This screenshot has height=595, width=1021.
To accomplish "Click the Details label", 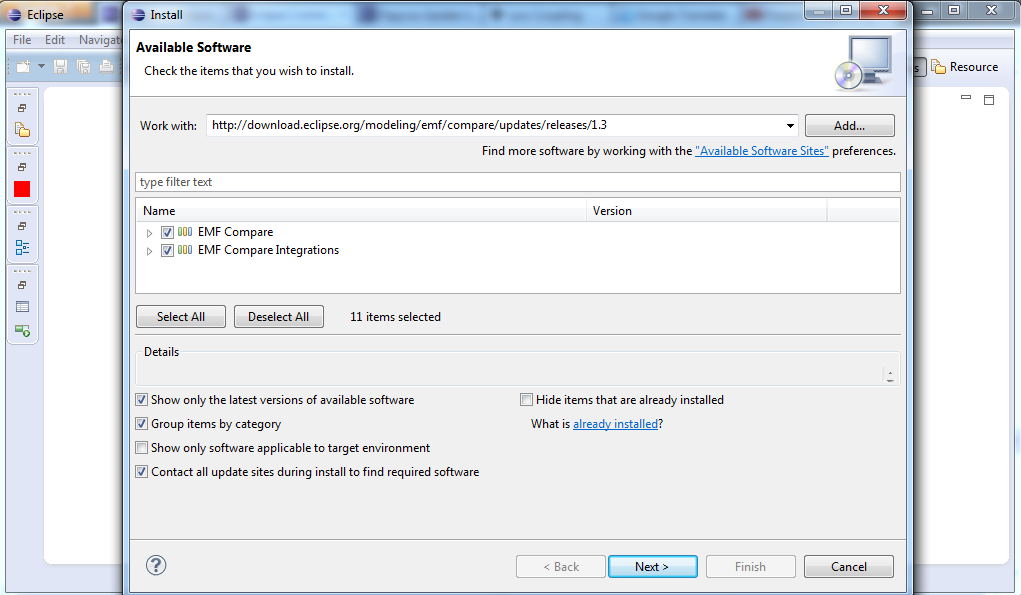I will [x=161, y=352].
